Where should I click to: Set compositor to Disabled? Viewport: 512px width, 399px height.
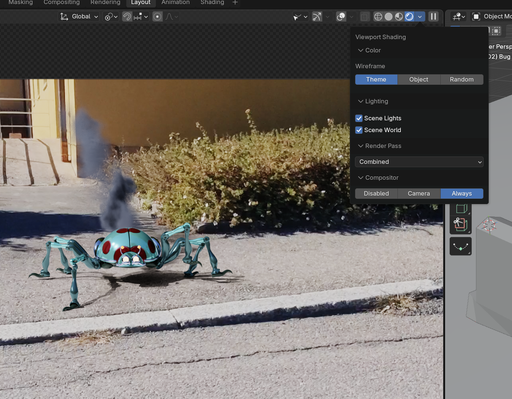click(x=376, y=194)
